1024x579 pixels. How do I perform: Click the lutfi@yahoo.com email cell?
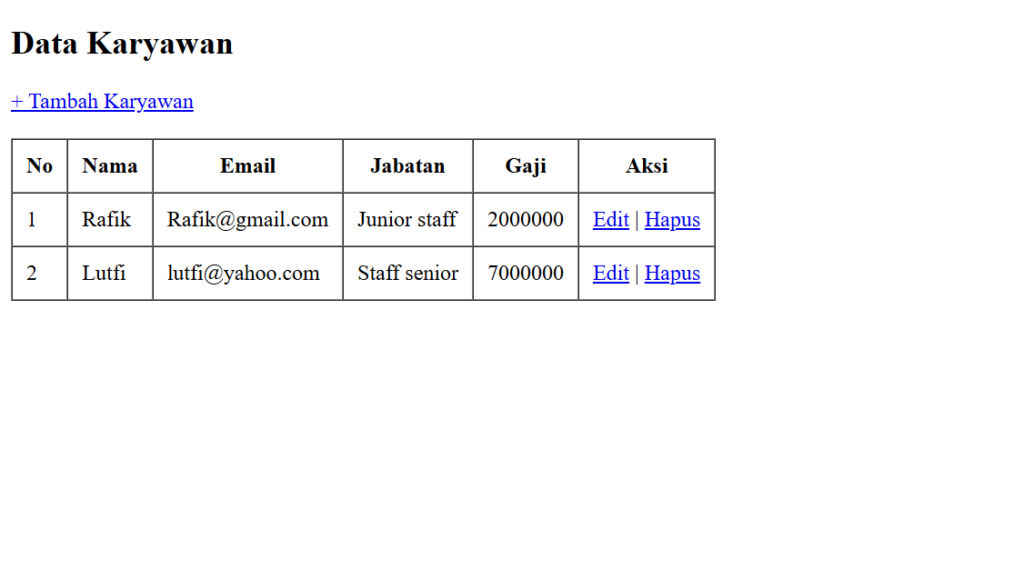click(x=243, y=273)
